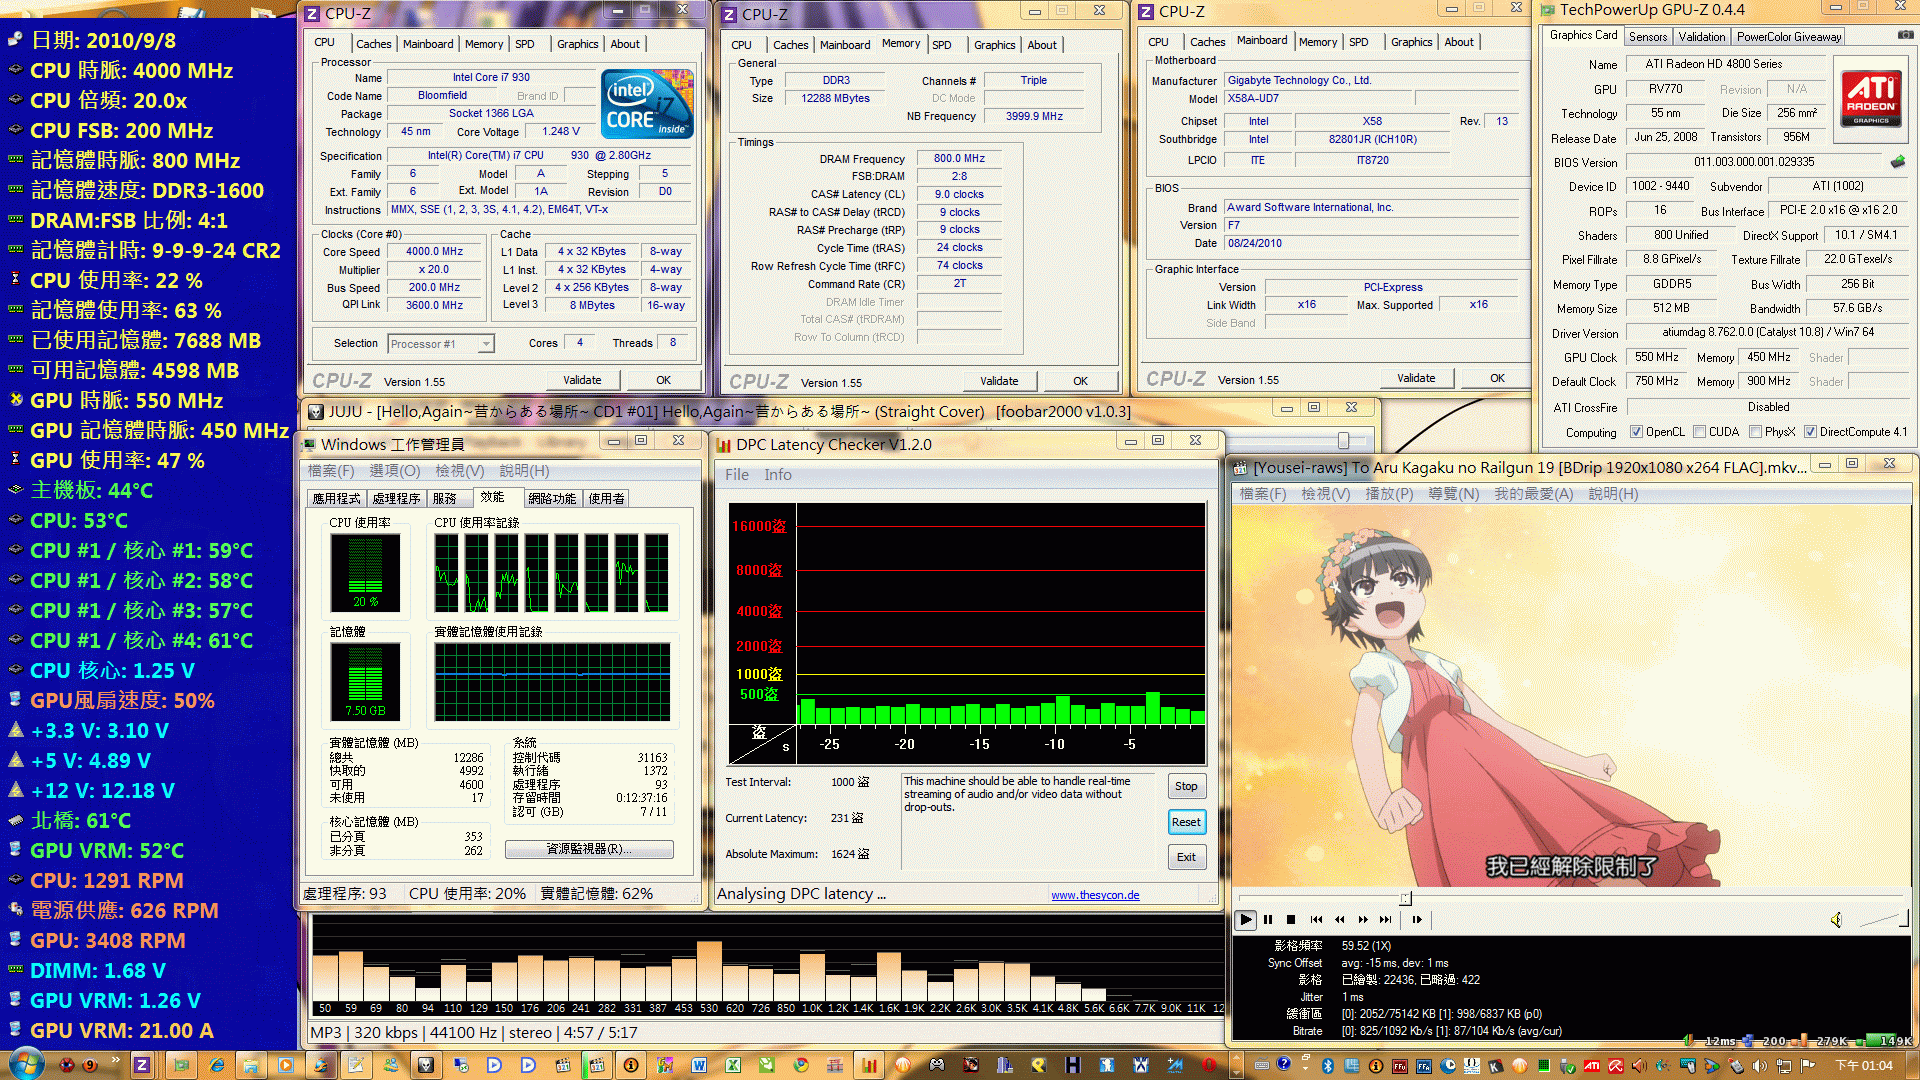Open the Processor #1 selection dropdown
This screenshot has height=1080, width=1920.
pyautogui.click(x=441, y=343)
